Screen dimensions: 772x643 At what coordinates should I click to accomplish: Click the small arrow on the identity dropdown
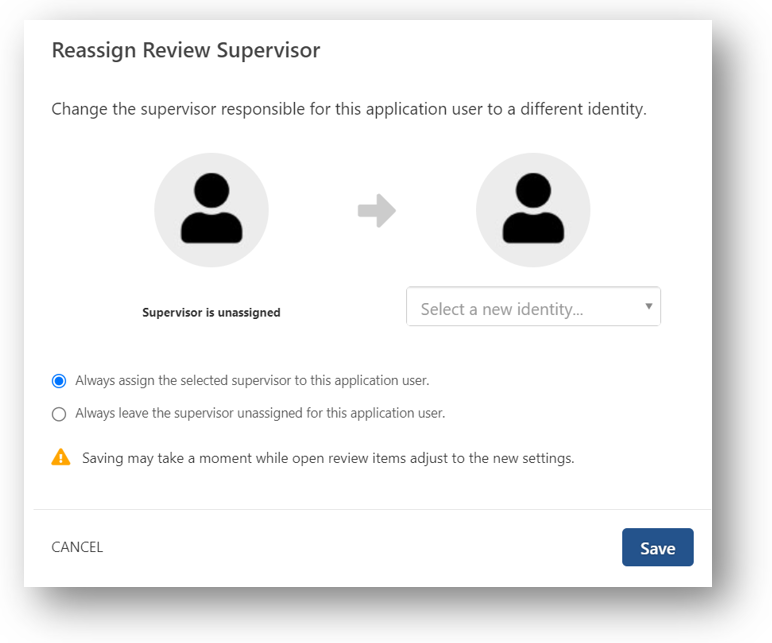pos(648,306)
